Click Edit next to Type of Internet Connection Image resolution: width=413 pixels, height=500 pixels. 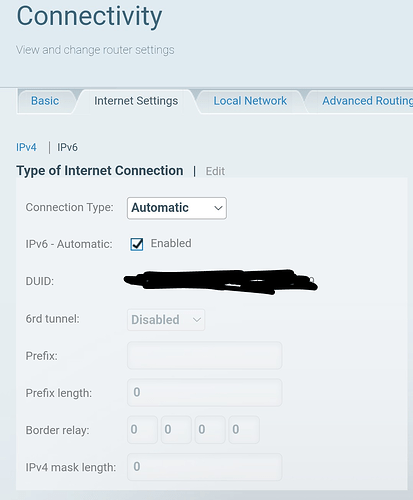[x=215, y=171]
